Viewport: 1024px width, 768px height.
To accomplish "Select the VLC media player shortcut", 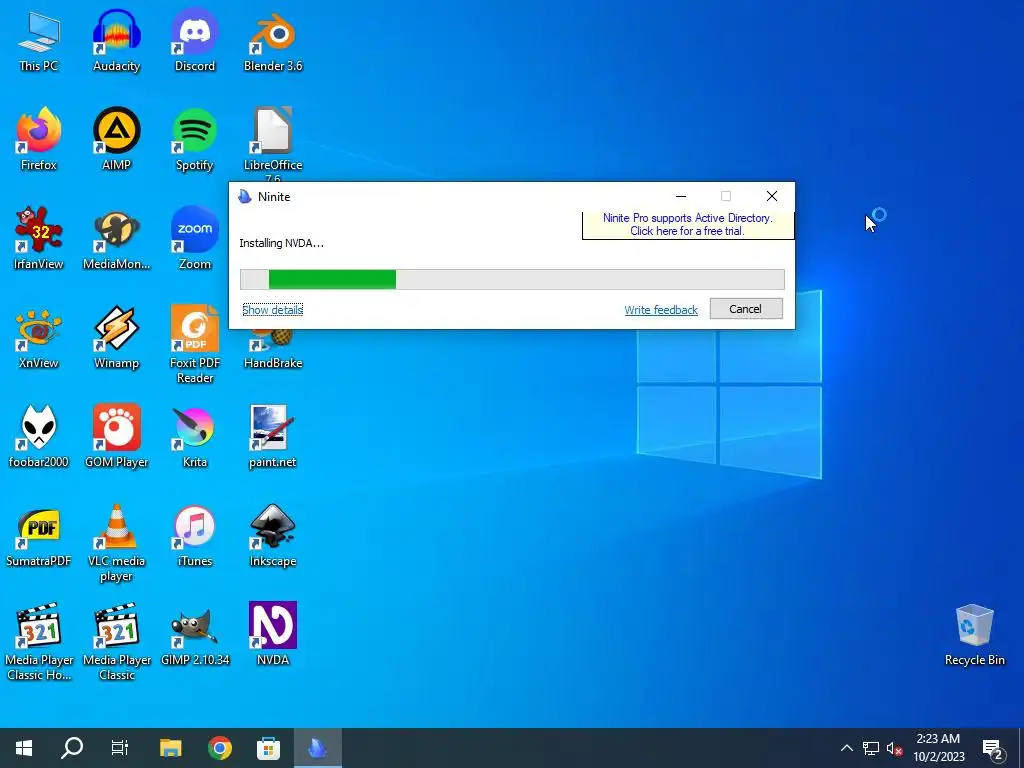I will [x=116, y=543].
